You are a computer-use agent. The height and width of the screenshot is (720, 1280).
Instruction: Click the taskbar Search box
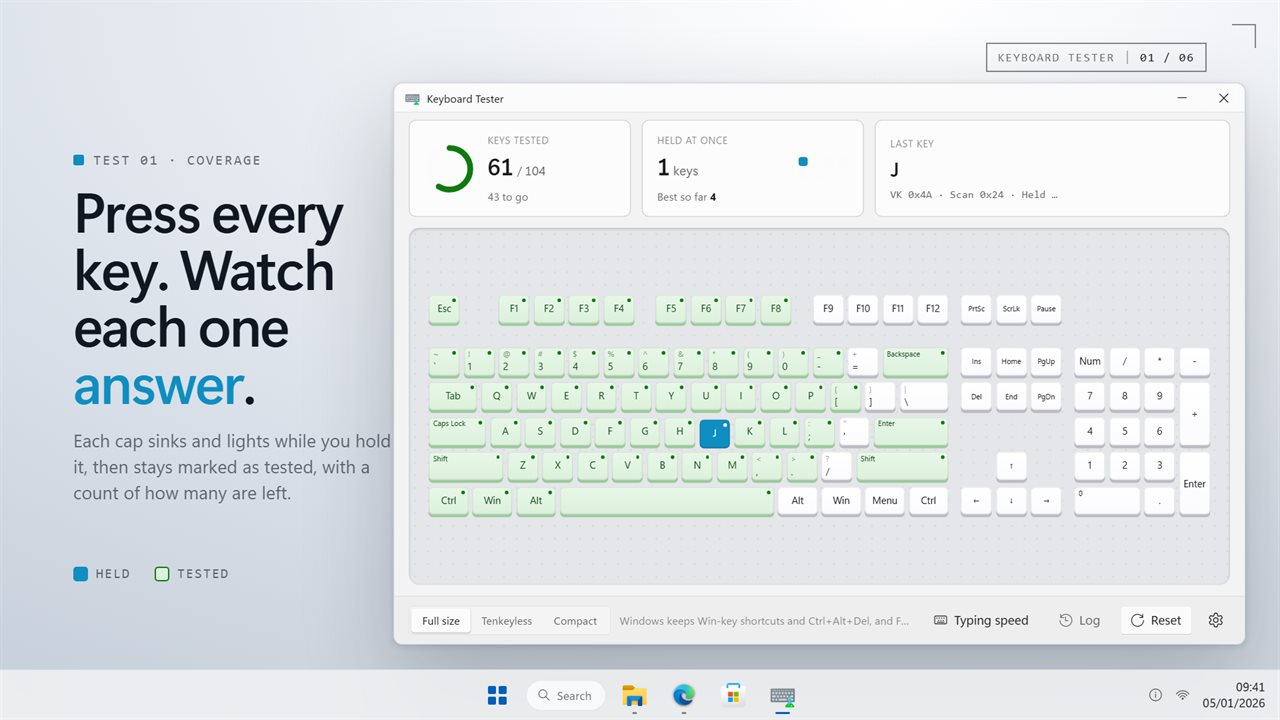pyautogui.click(x=566, y=695)
